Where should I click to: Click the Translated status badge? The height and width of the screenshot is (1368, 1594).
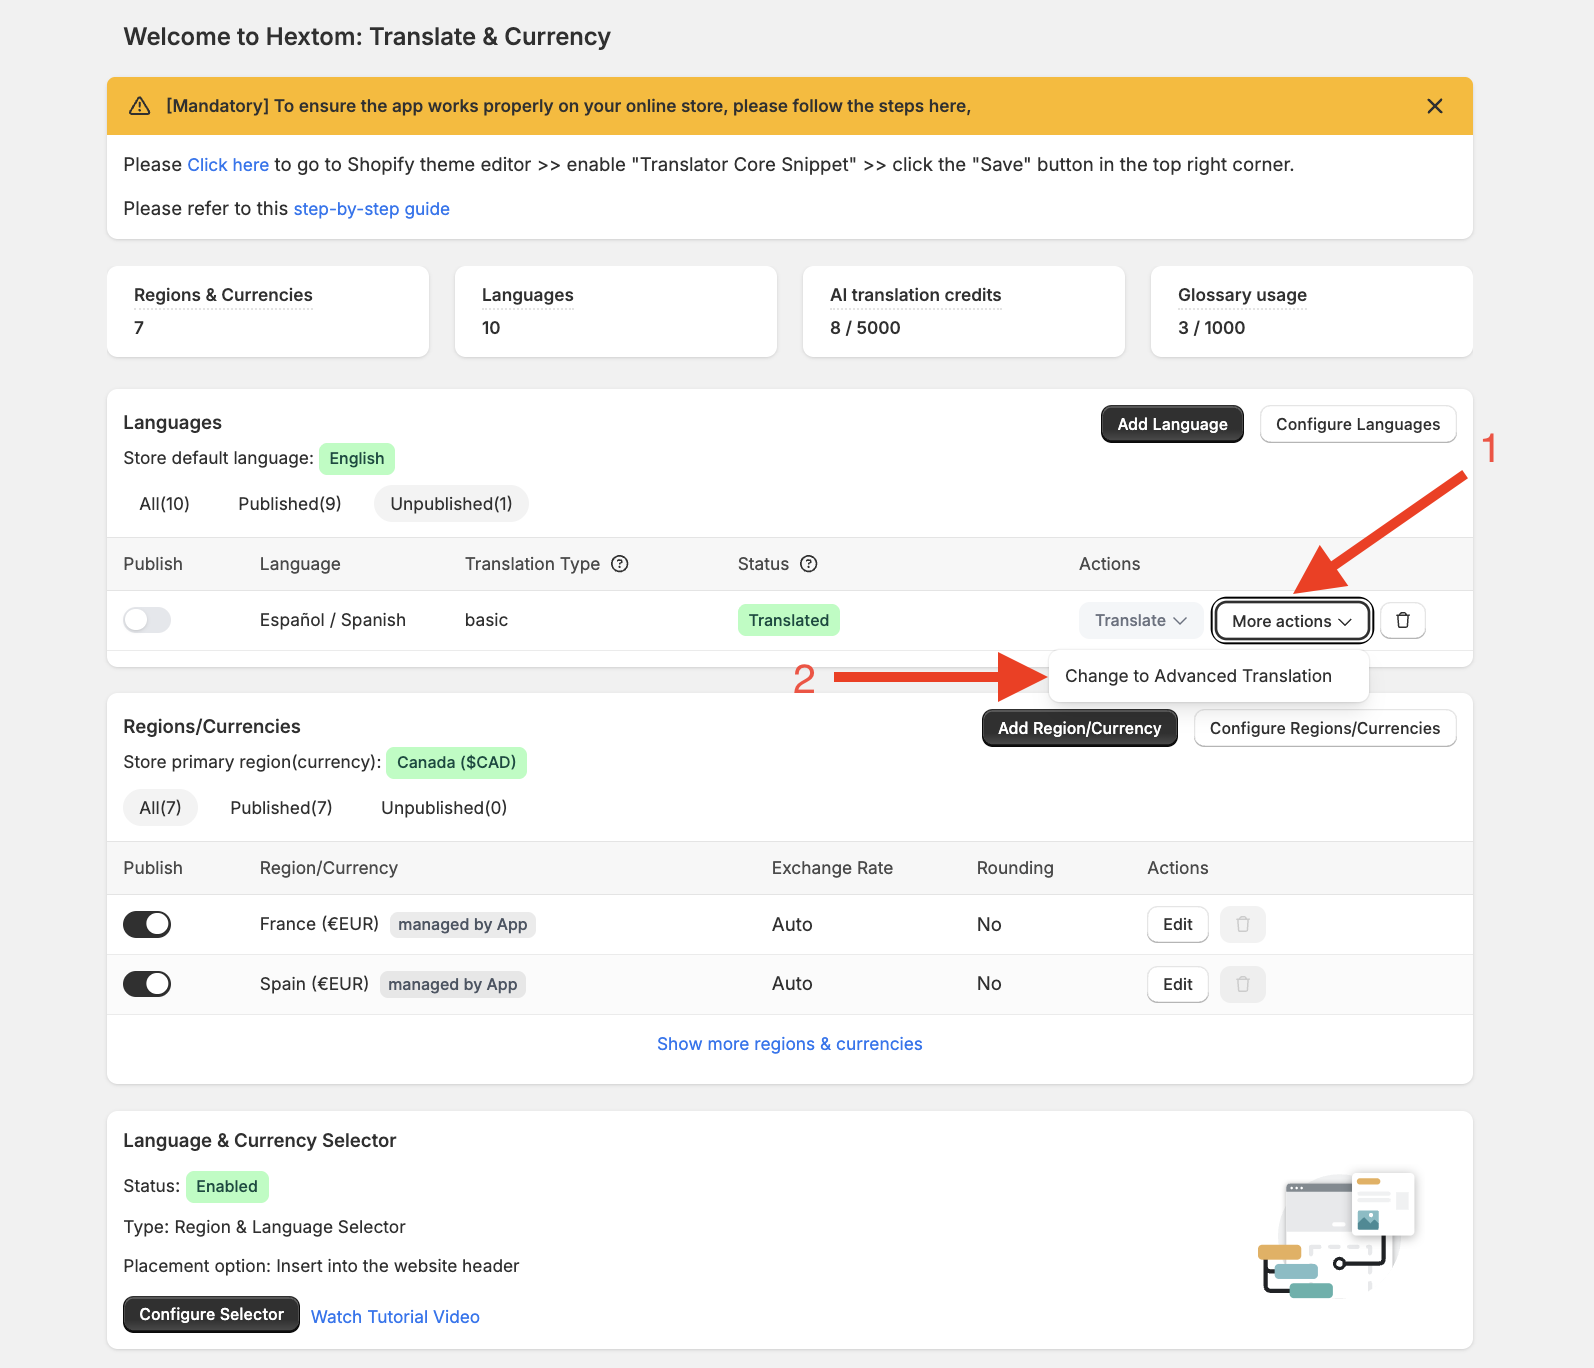[789, 620]
